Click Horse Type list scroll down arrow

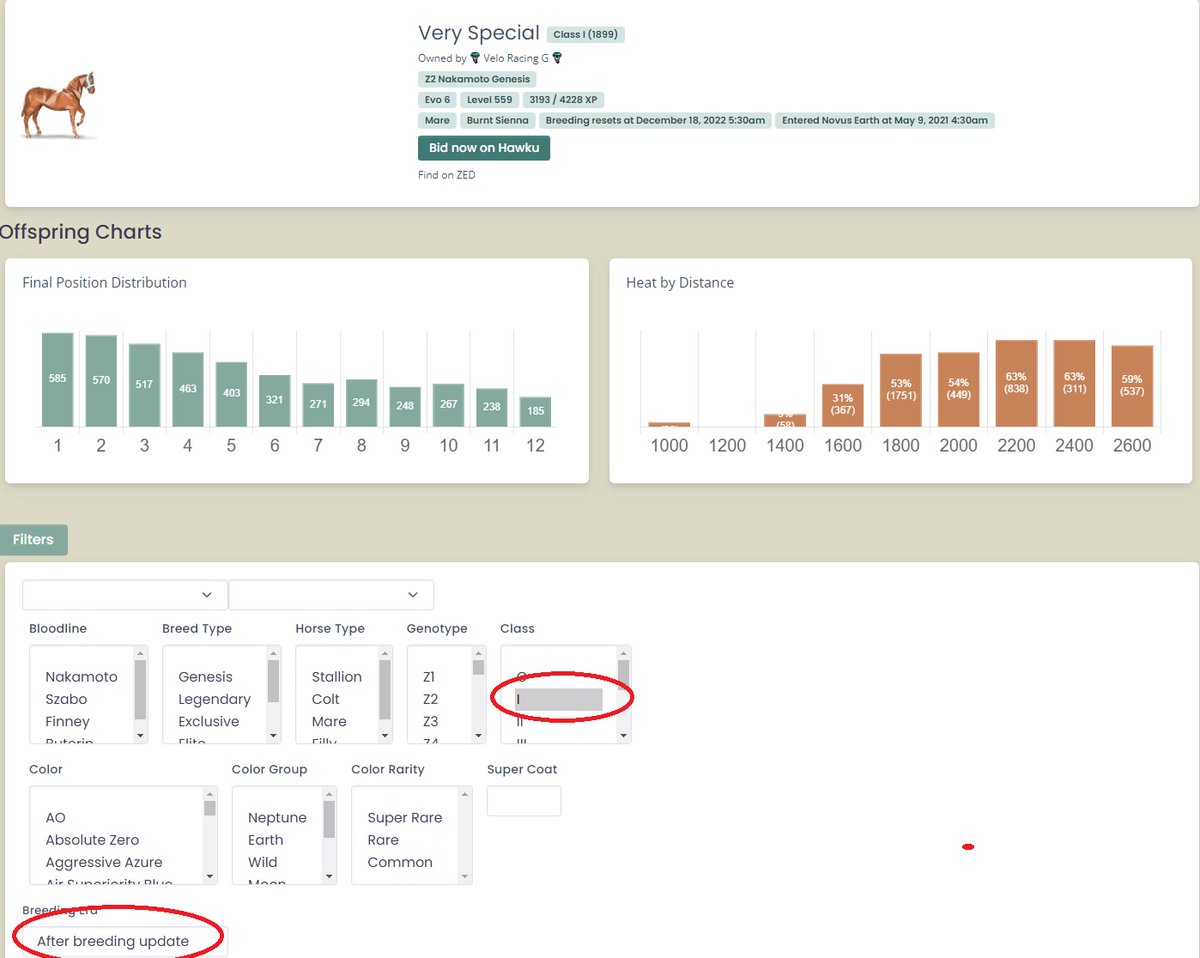pos(385,735)
